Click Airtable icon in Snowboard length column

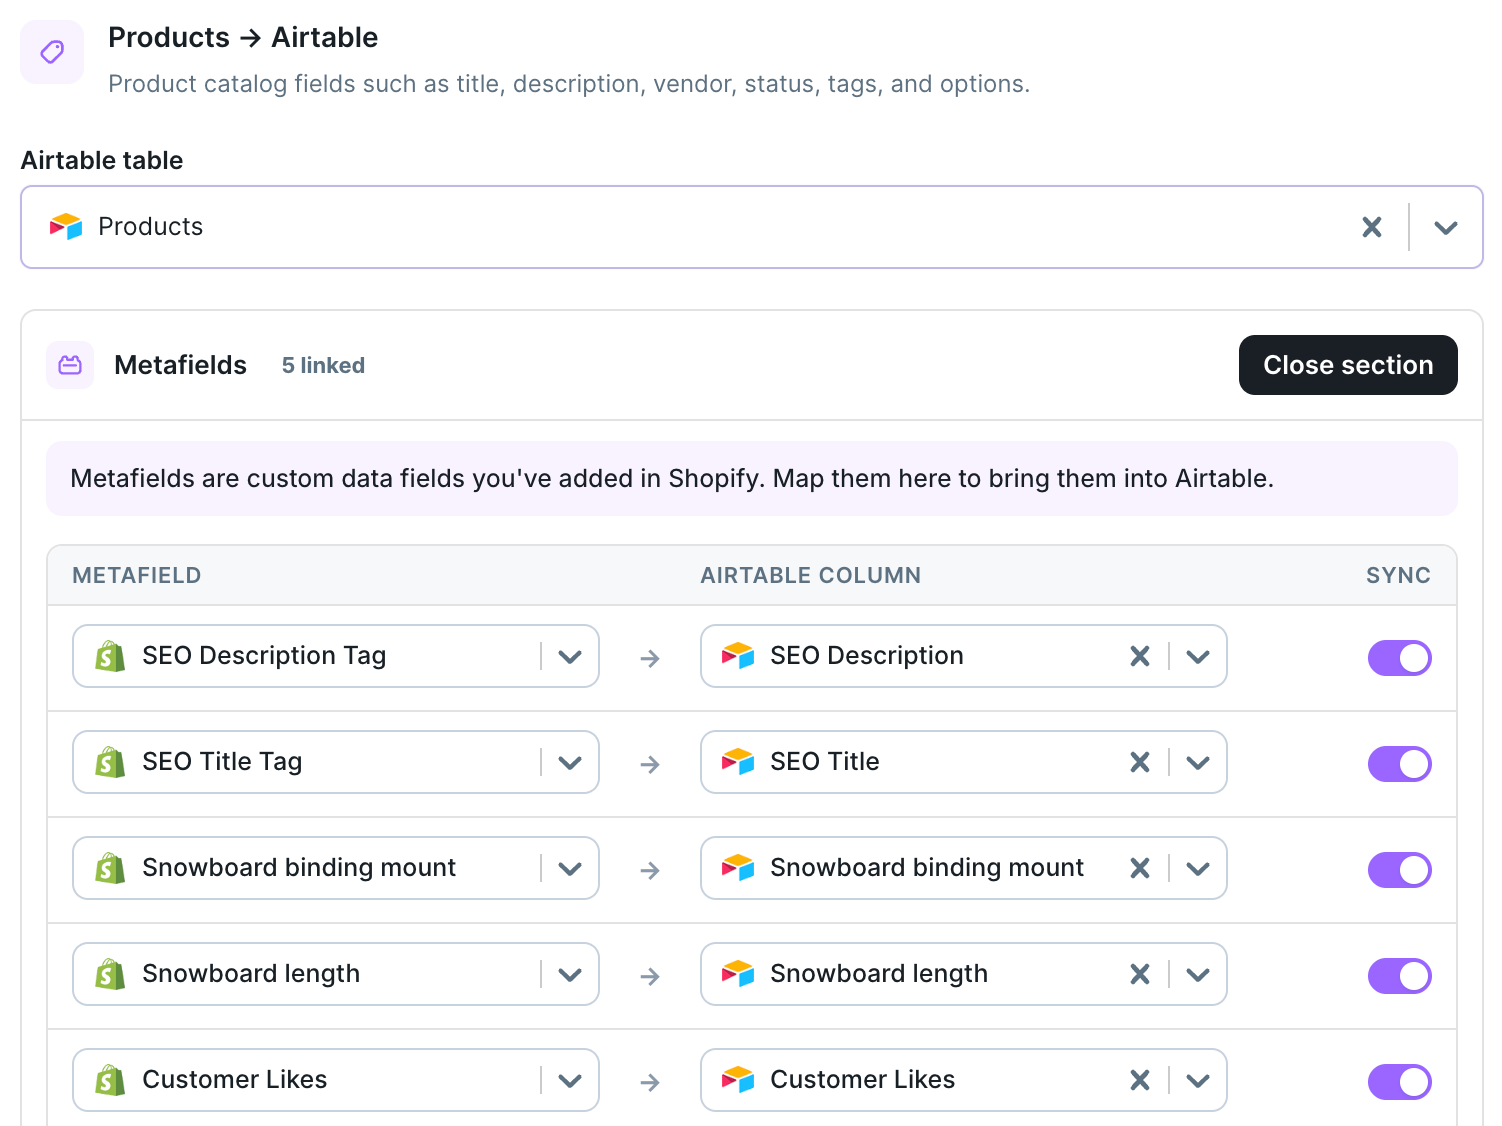[738, 974]
